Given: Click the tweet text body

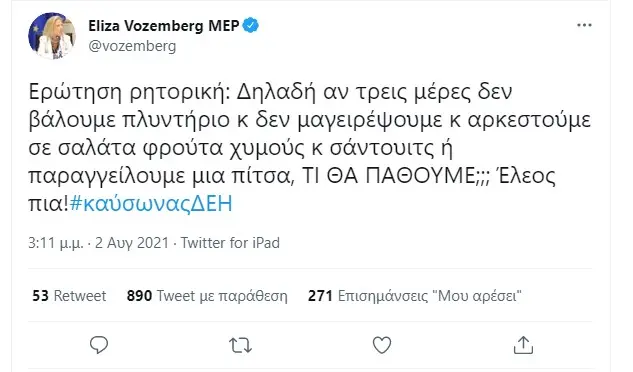Looking at the screenshot, I should coord(310,147).
